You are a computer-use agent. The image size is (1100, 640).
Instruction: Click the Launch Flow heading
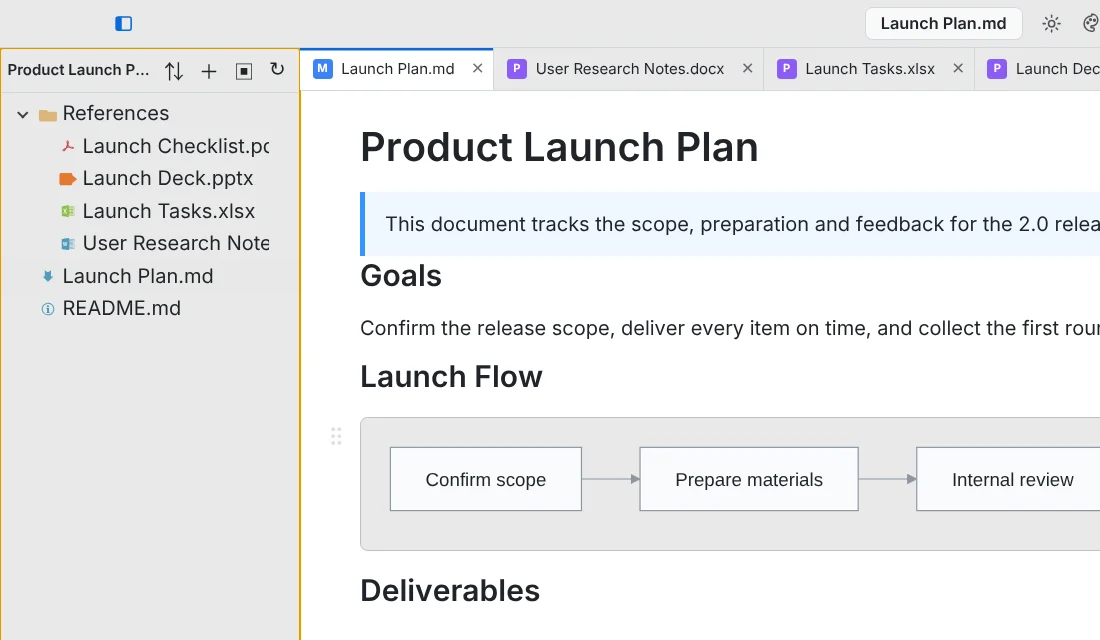[x=451, y=377]
